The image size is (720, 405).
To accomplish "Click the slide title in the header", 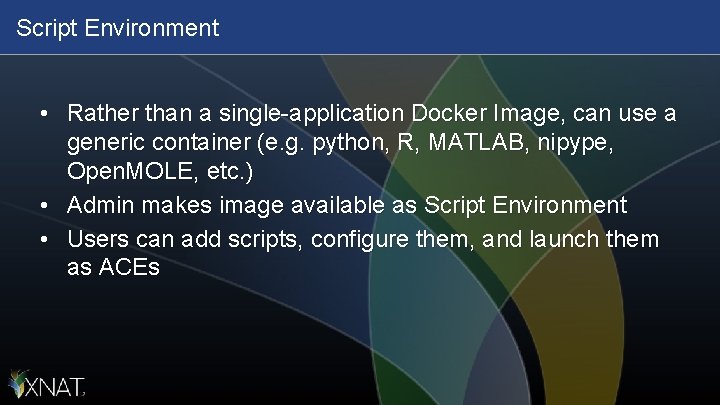I will [x=117, y=28].
